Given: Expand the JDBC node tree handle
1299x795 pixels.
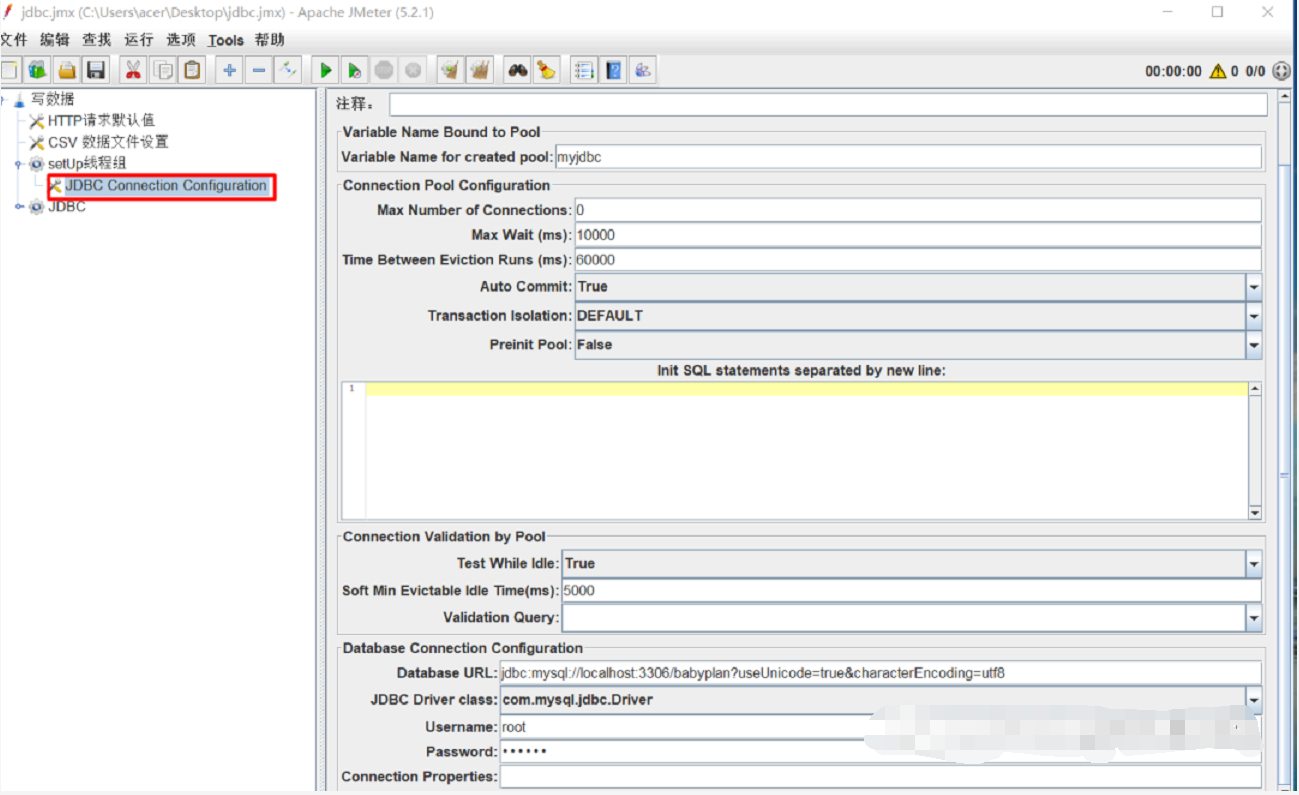Looking at the screenshot, I should pos(20,207).
